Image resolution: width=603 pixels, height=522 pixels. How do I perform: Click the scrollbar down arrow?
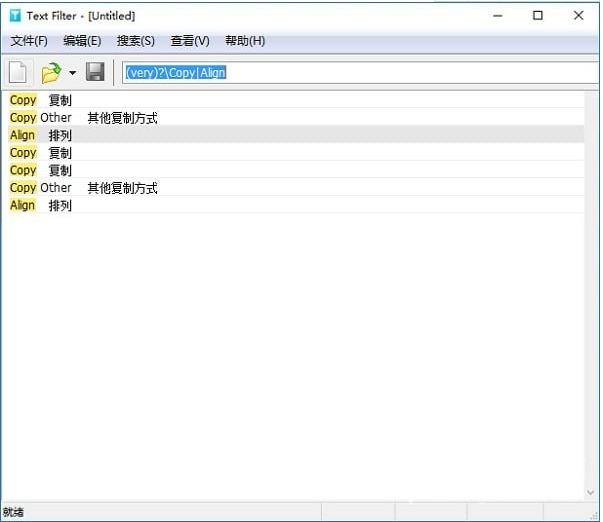pos(591,492)
